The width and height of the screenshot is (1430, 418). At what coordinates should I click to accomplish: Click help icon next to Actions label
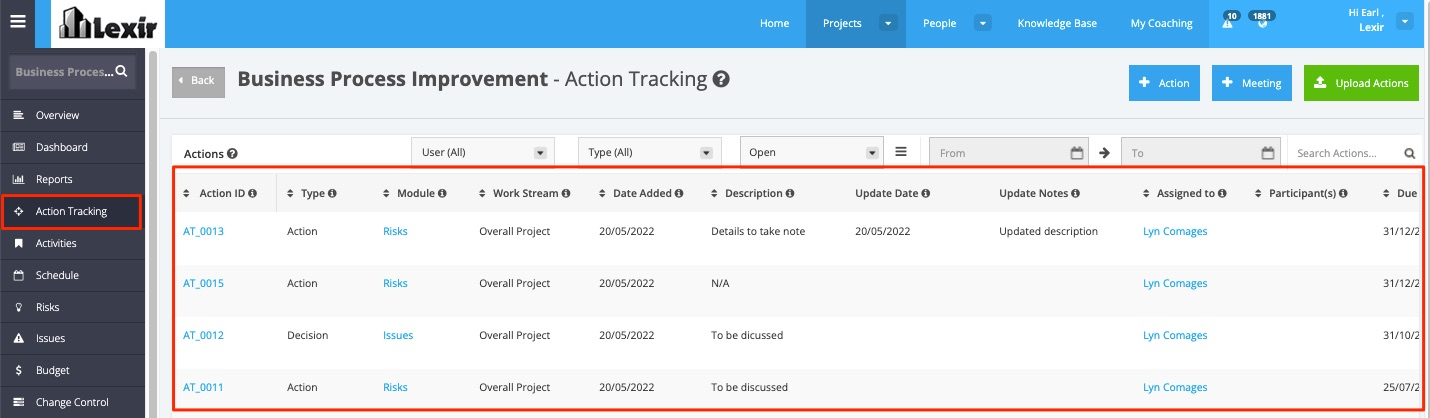(232, 154)
